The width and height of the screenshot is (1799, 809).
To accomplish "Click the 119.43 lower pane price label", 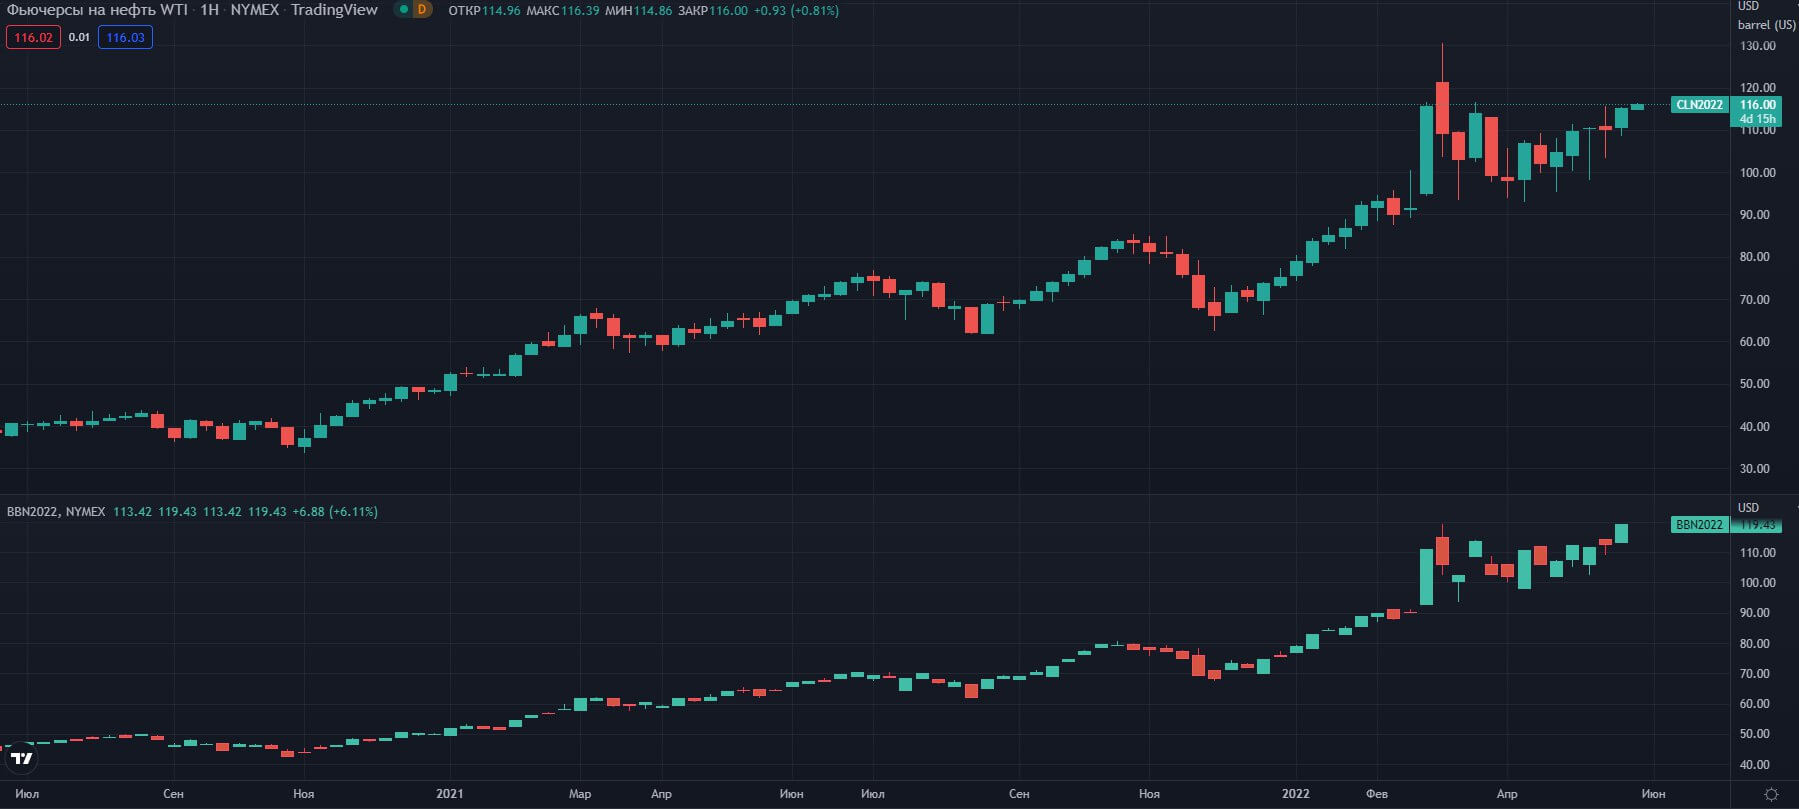I will 1757,525.
